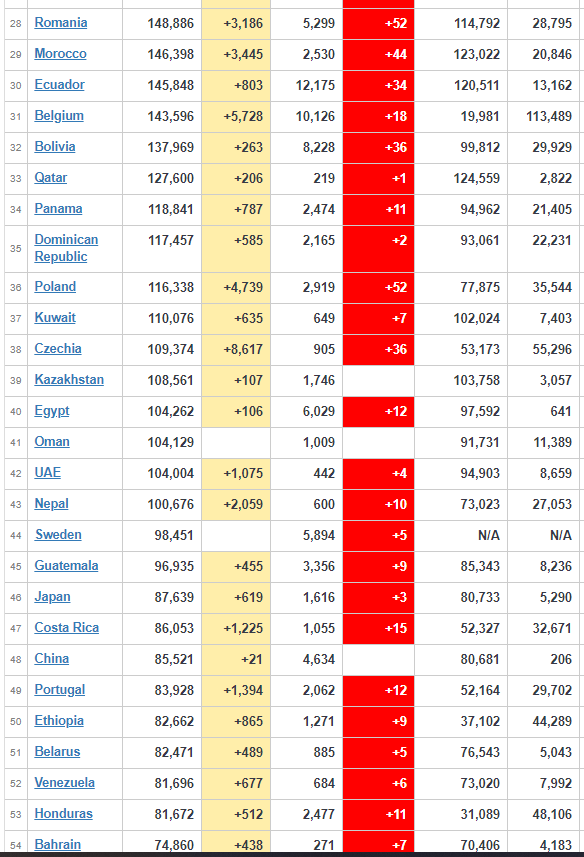Image resolution: width=584 pixels, height=857 pixels.
Task: Click the Ecuador link
Action: click(x=60, y=85)
